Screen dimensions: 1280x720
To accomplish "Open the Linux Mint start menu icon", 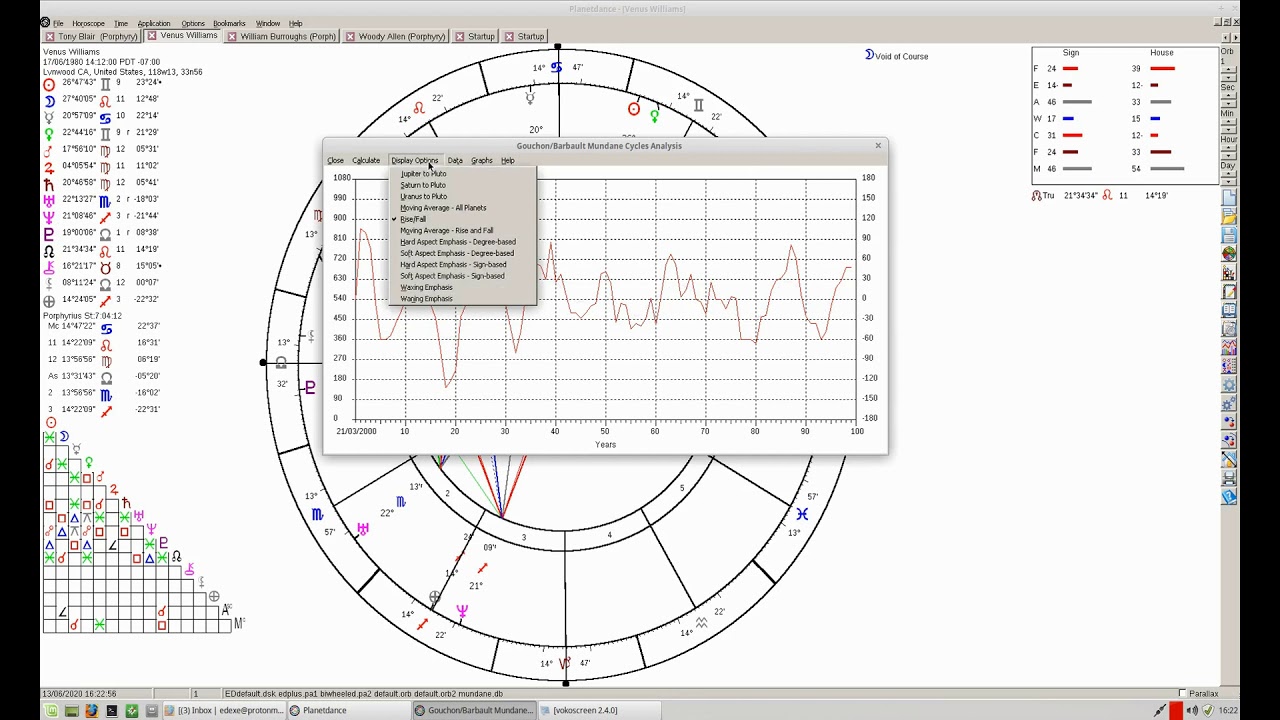I will [x=51, y=710].
